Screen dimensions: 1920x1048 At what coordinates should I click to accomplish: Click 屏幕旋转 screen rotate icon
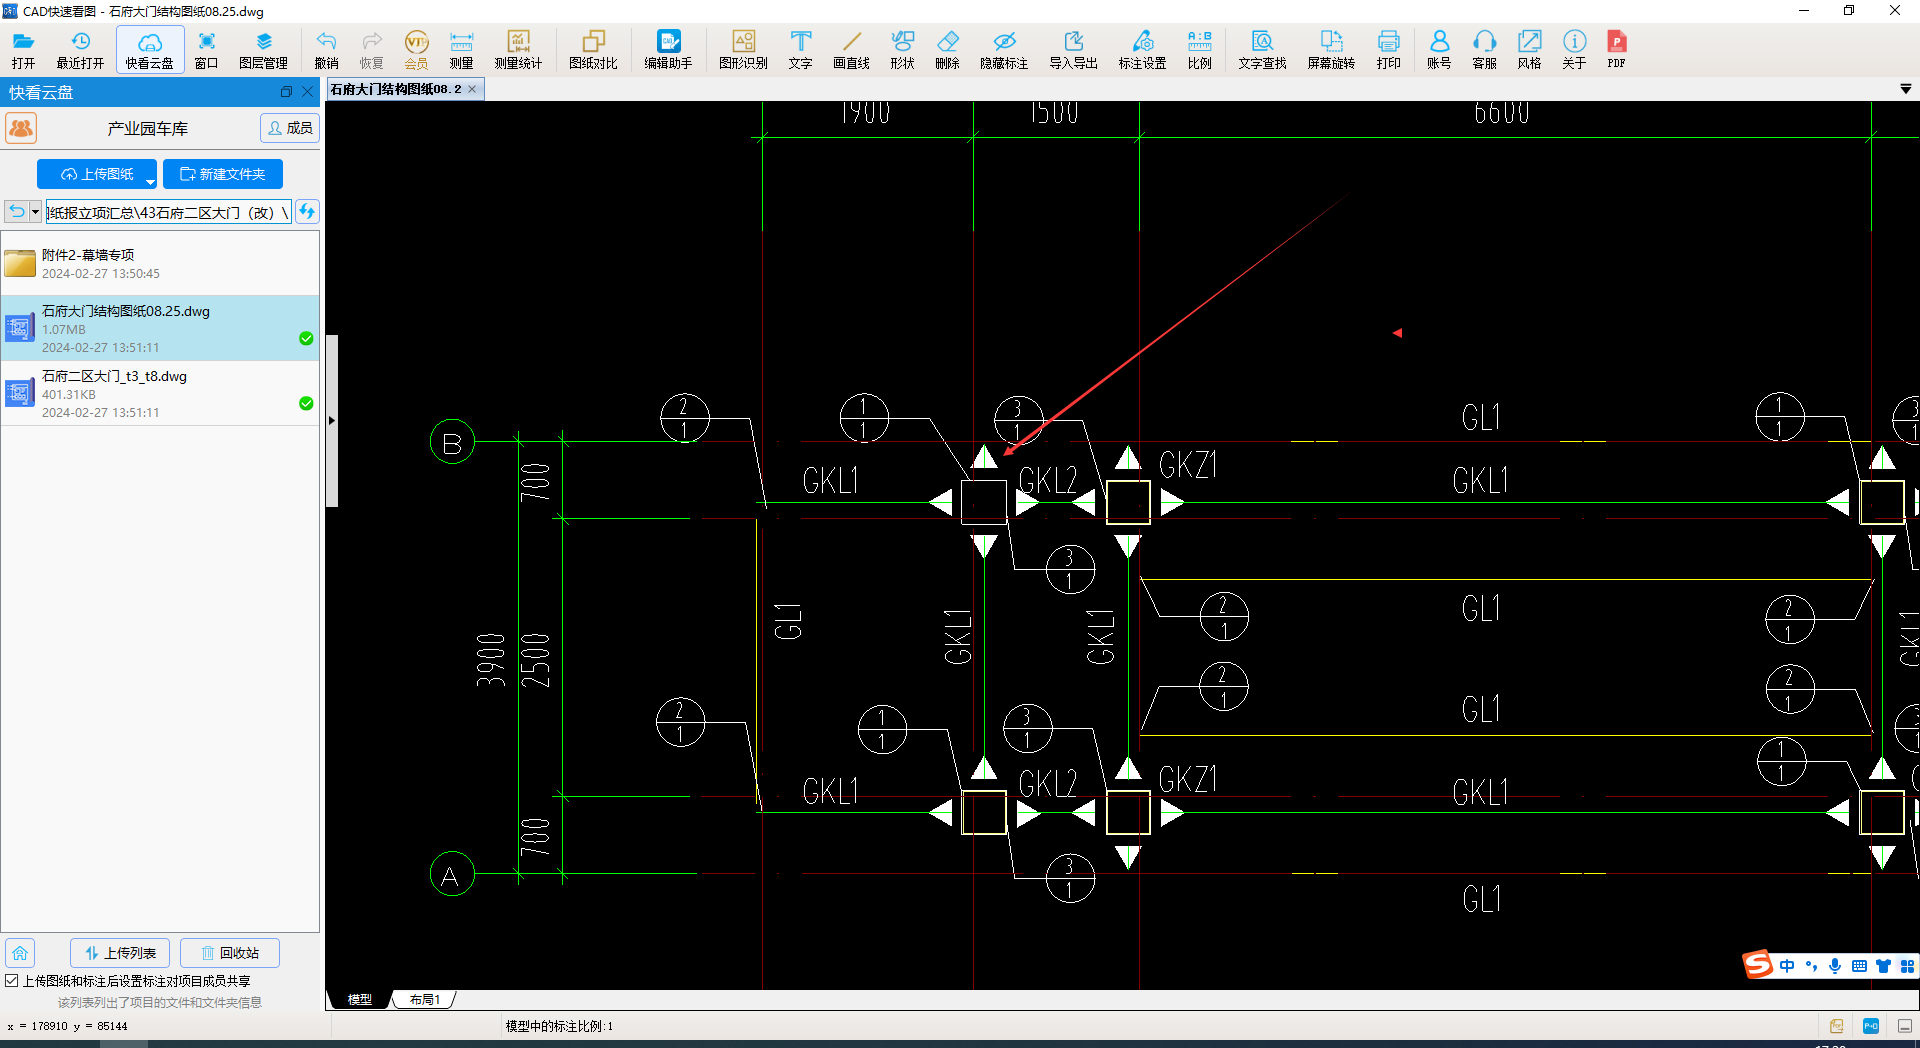tap(1331, 49)
